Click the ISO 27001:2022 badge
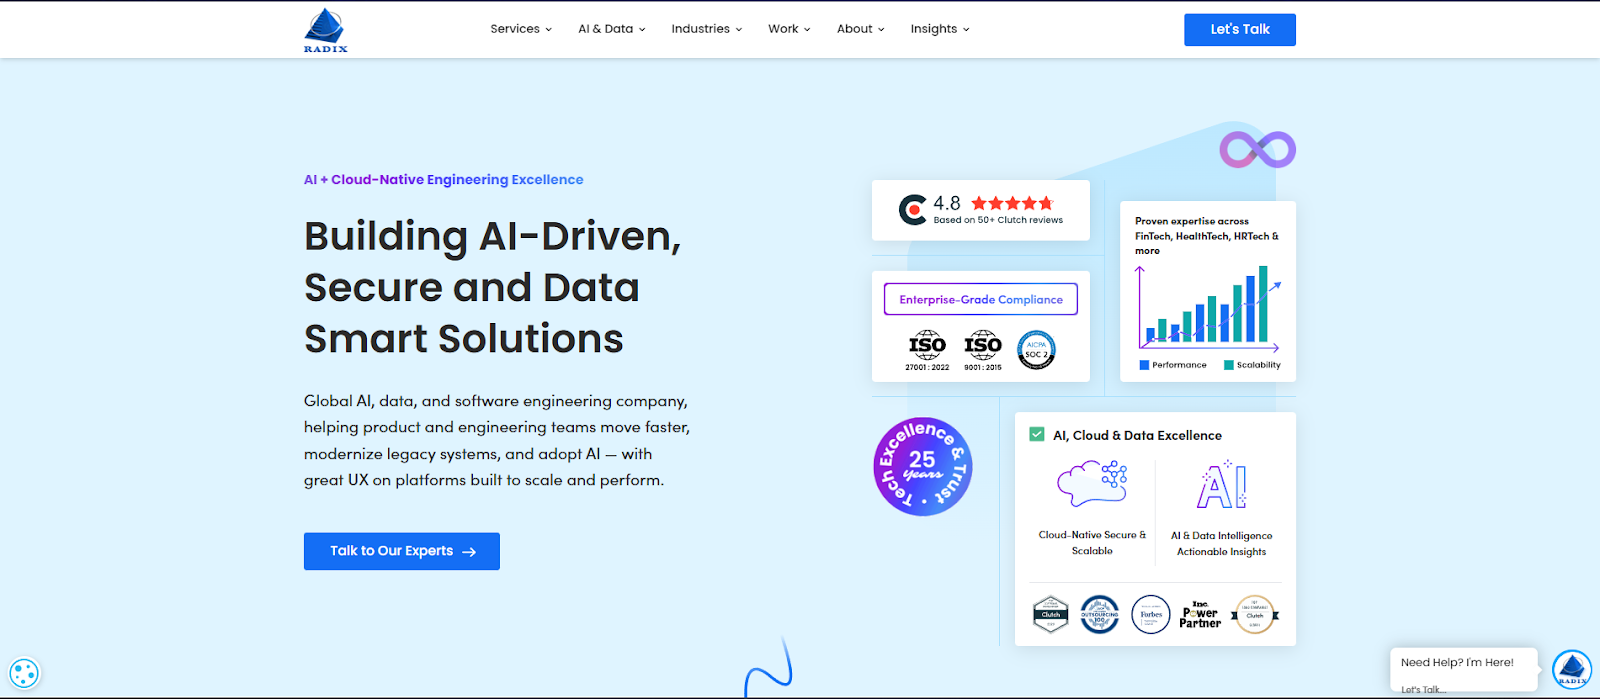 (x=927, y=351)
